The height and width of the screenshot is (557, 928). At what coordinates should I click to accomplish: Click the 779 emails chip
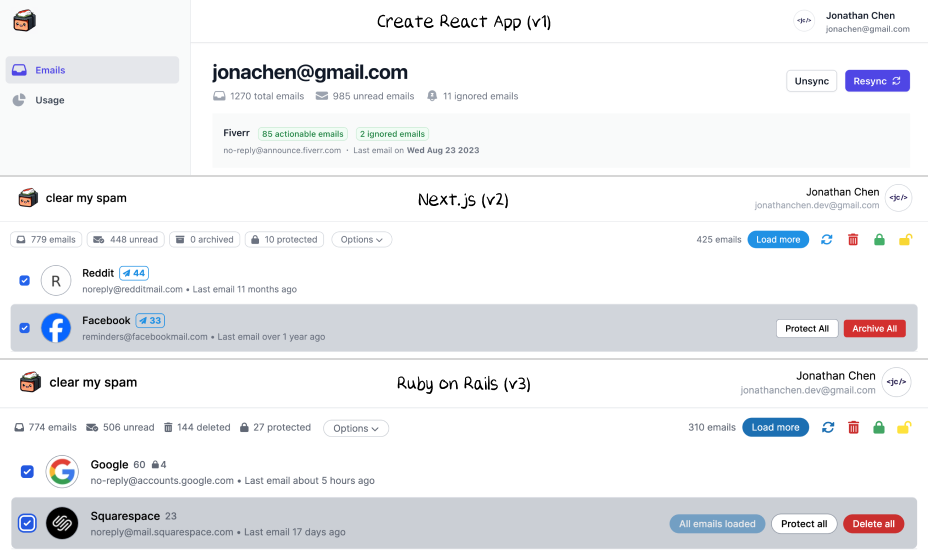(x=46, y=239)
